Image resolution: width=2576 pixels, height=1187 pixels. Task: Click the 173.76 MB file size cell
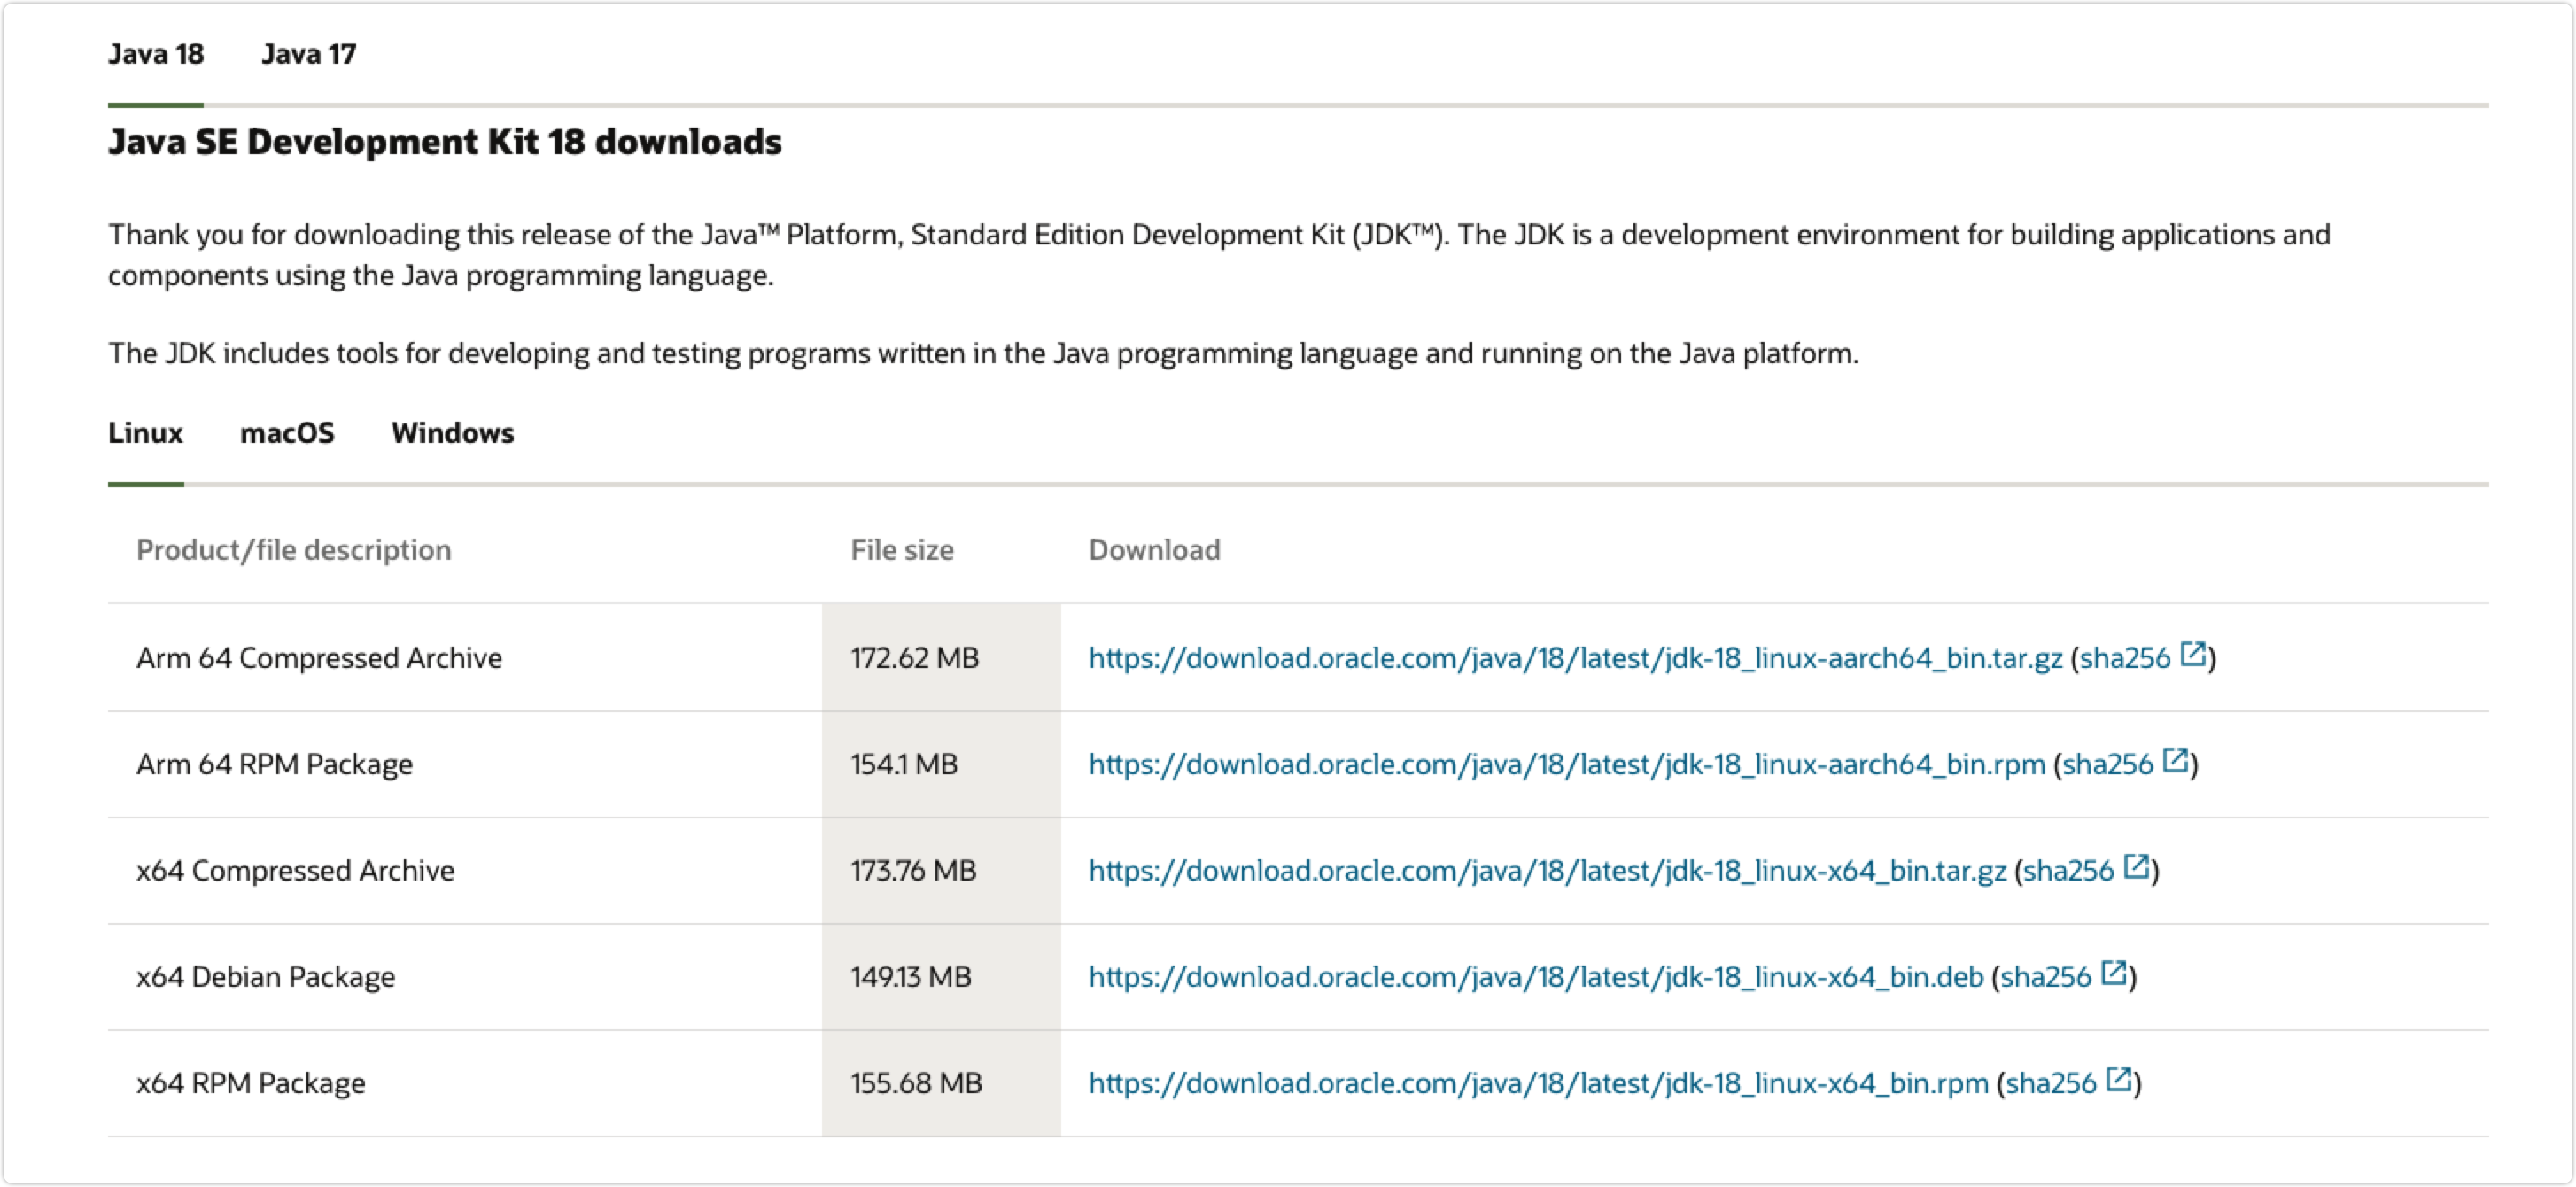click(x=913, y=870)
